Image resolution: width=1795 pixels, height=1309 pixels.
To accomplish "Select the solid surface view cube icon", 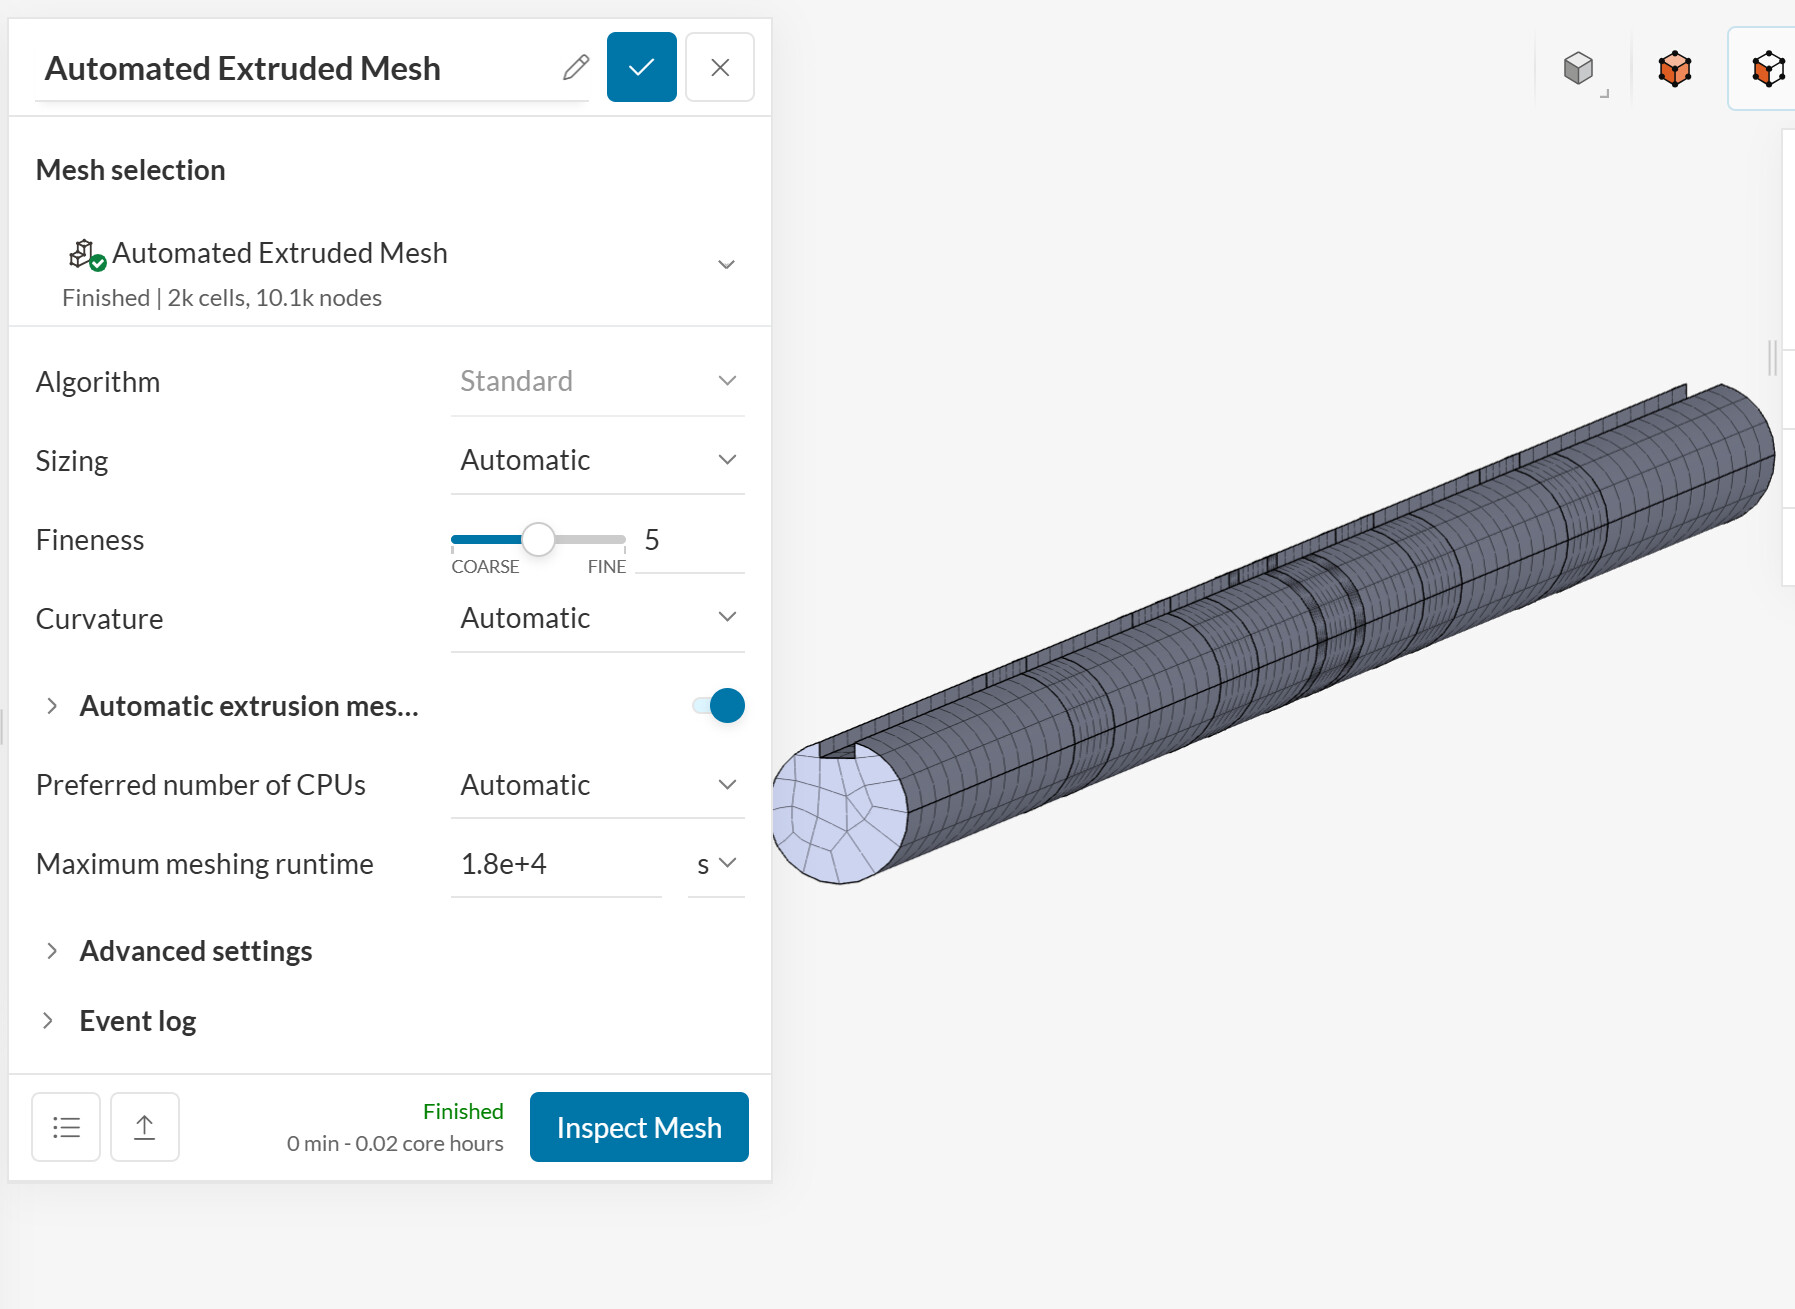I will (1578, 68).
